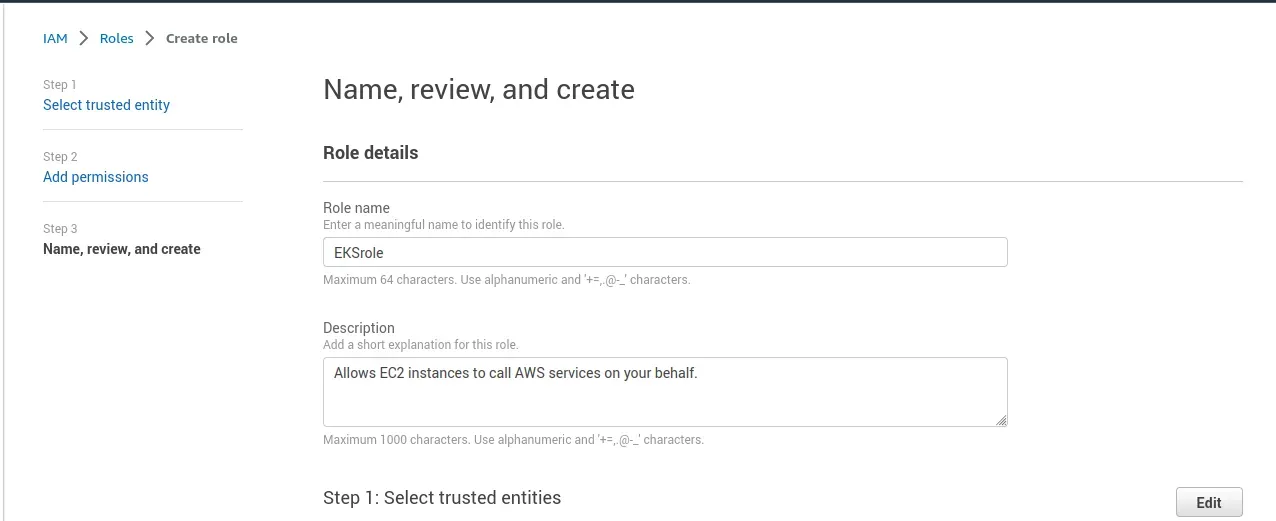Screen dimensions: 1276x521
Task: Click the Role details section heading
Action: click(x=370, y=153)
